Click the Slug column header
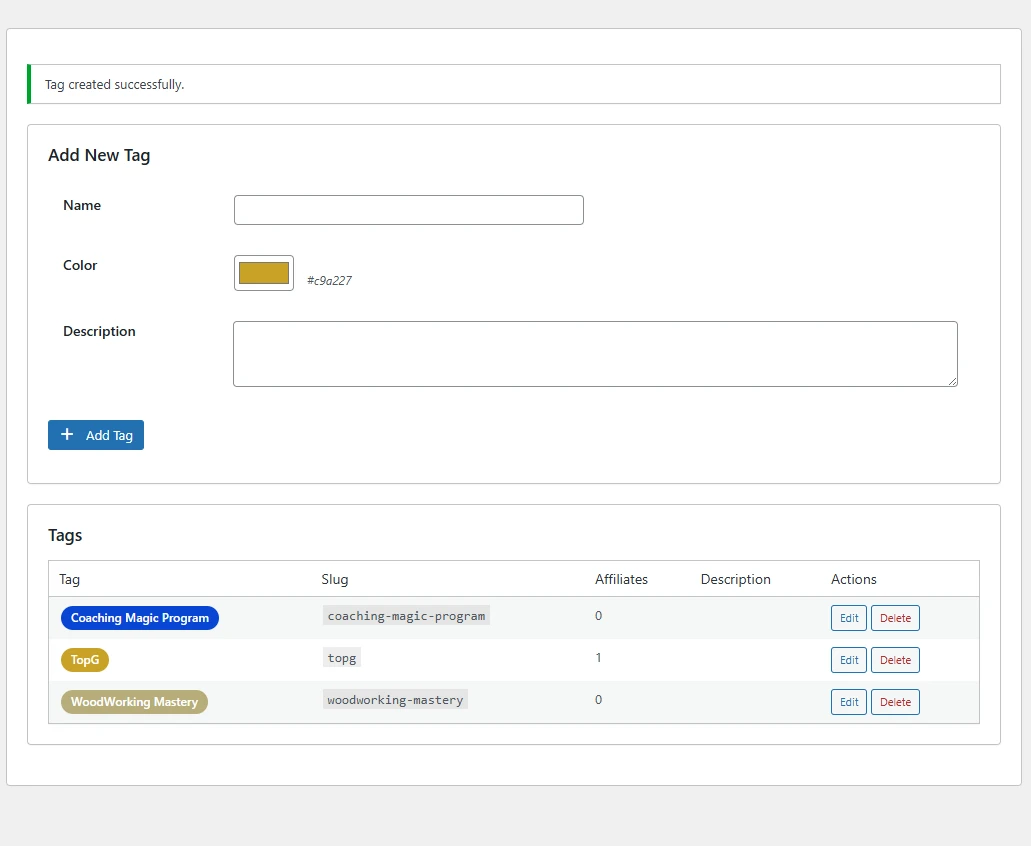Screen dimensions: 1031x846 tap(334, 579)
